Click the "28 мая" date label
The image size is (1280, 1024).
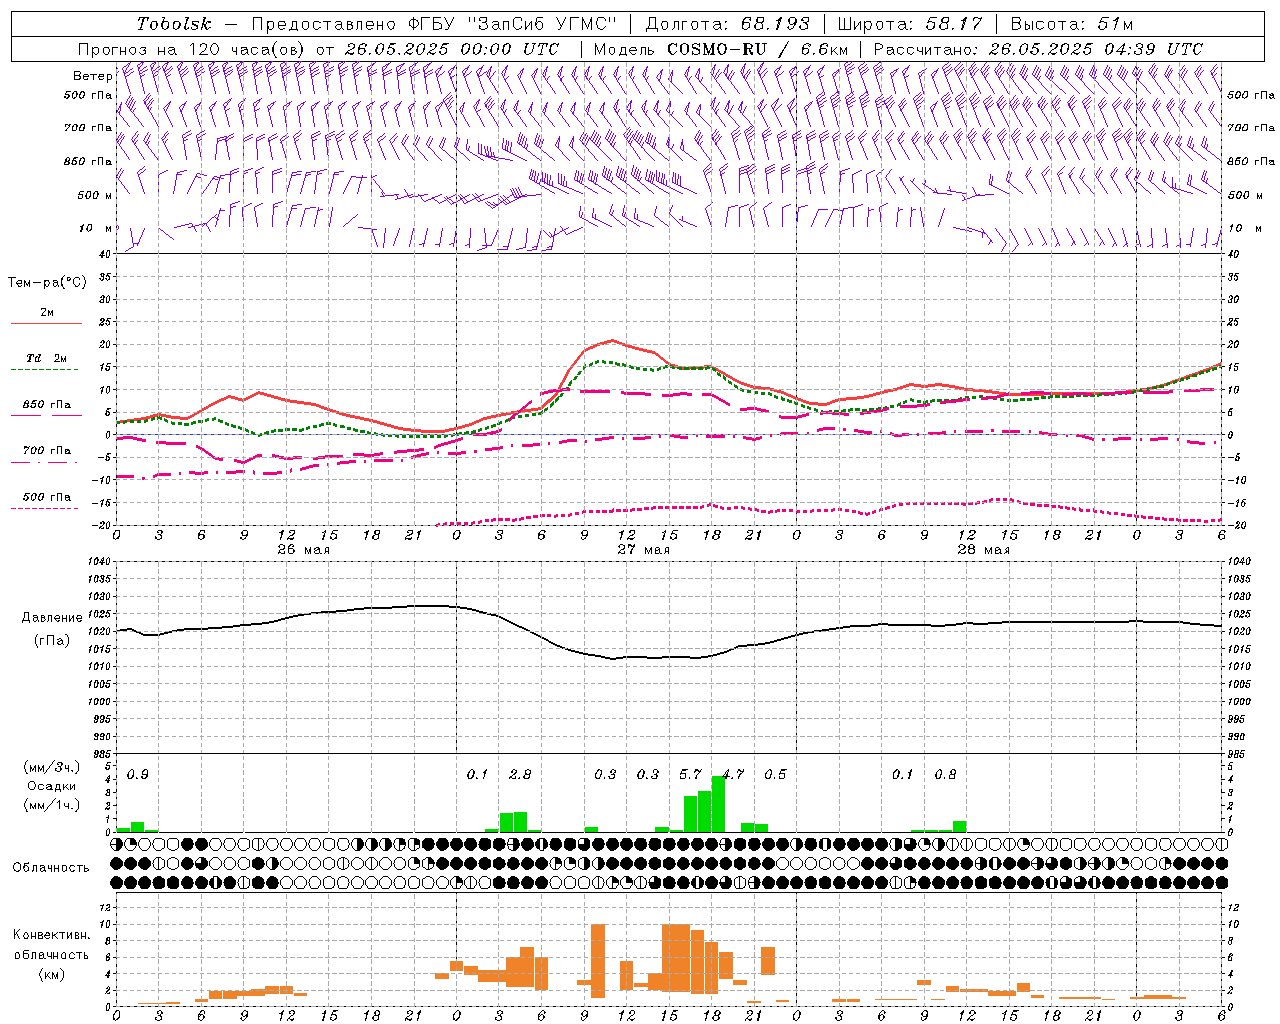coord(983,550)
